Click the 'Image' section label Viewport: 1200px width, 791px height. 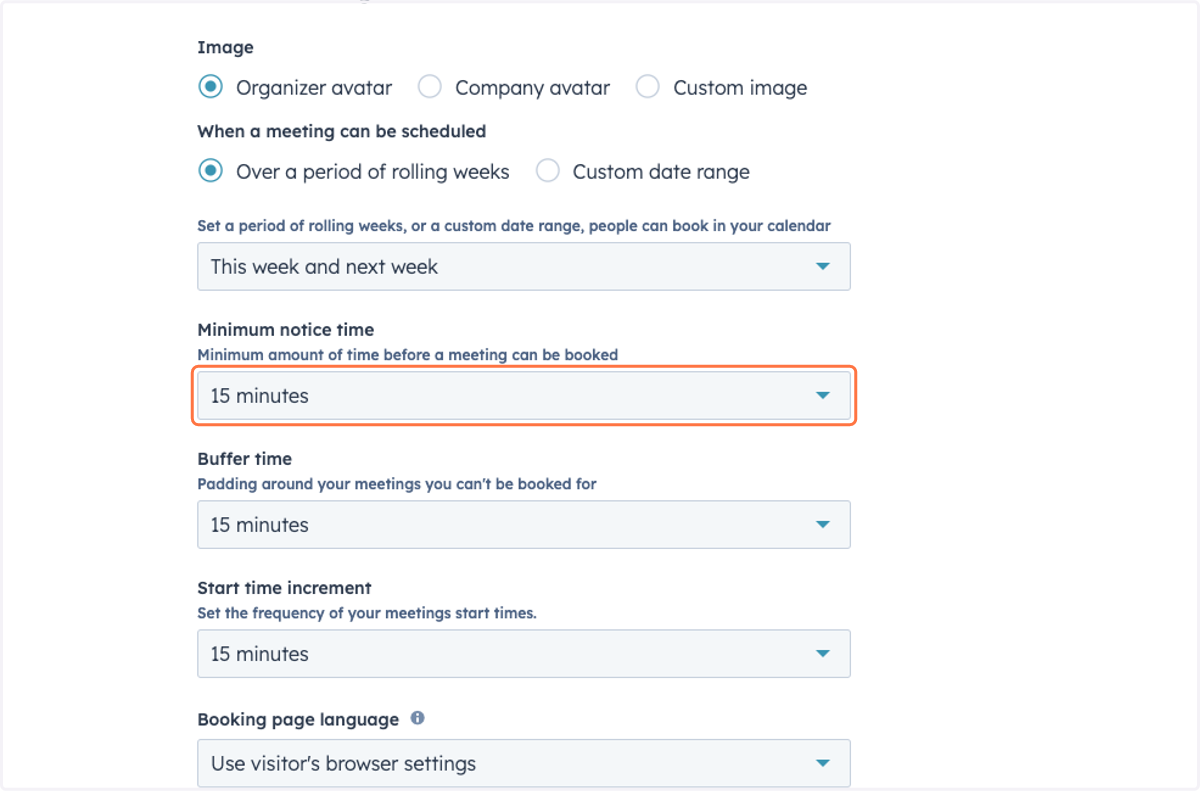225,47
